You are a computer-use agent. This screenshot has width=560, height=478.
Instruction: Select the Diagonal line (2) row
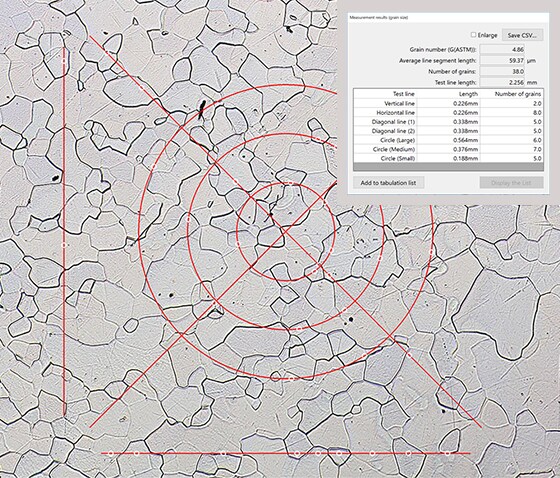[x=448, y=131]
